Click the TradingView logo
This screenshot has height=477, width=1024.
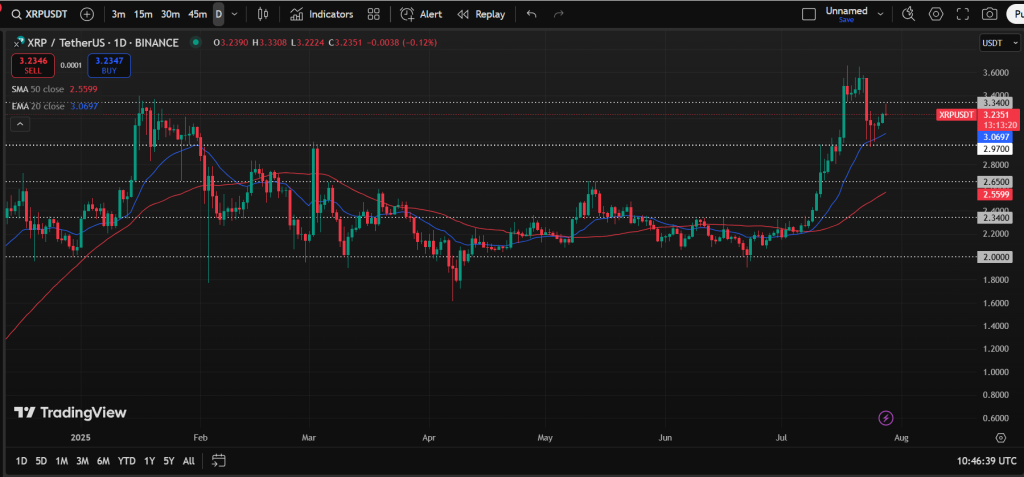click(x=71, y=412)
